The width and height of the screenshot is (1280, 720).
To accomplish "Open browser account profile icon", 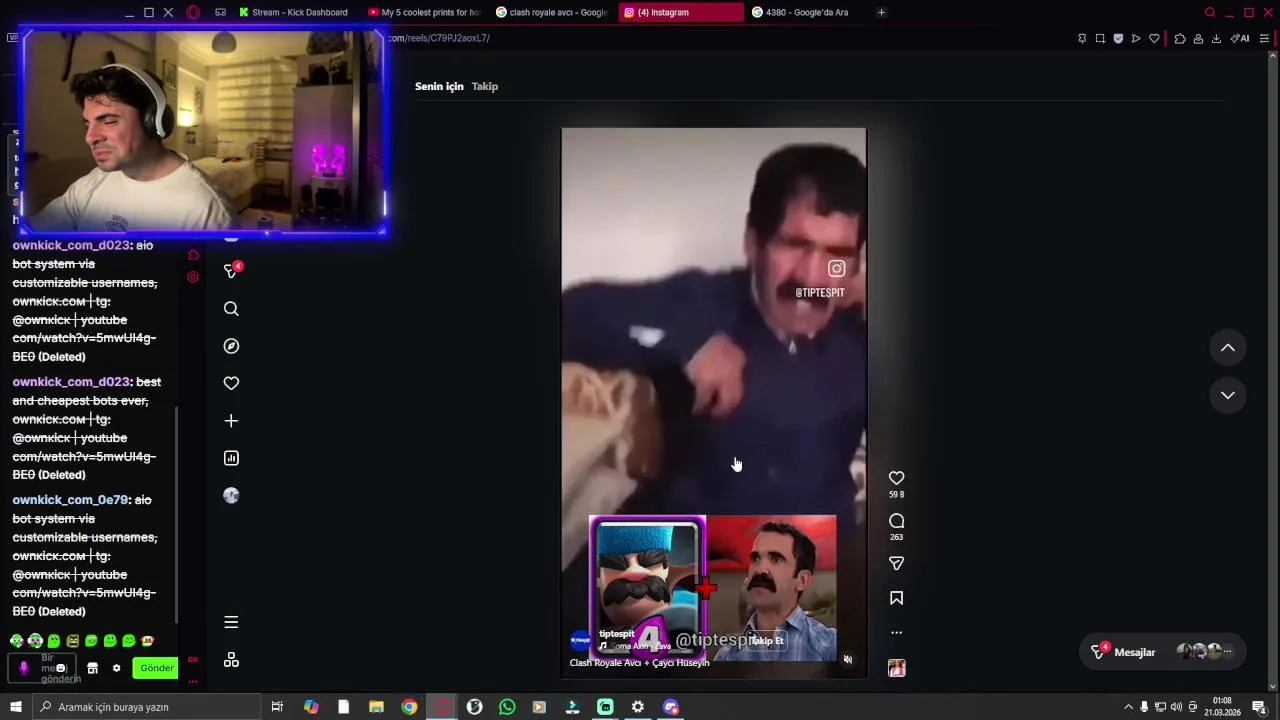I will point(1198,39).
